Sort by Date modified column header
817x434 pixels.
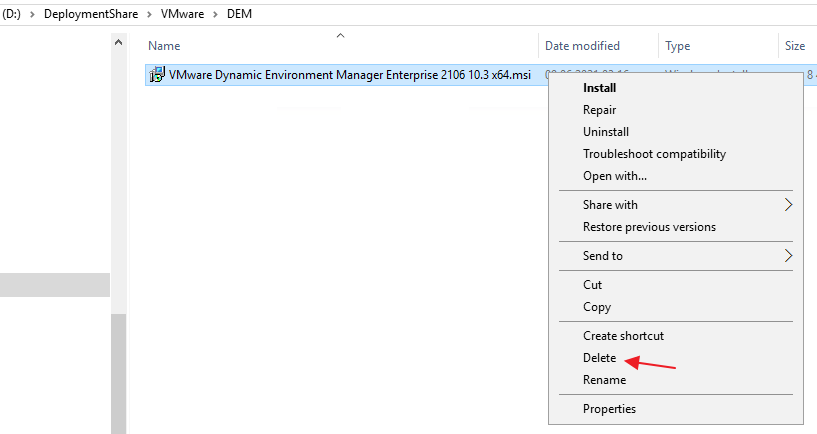click(582, 46)
